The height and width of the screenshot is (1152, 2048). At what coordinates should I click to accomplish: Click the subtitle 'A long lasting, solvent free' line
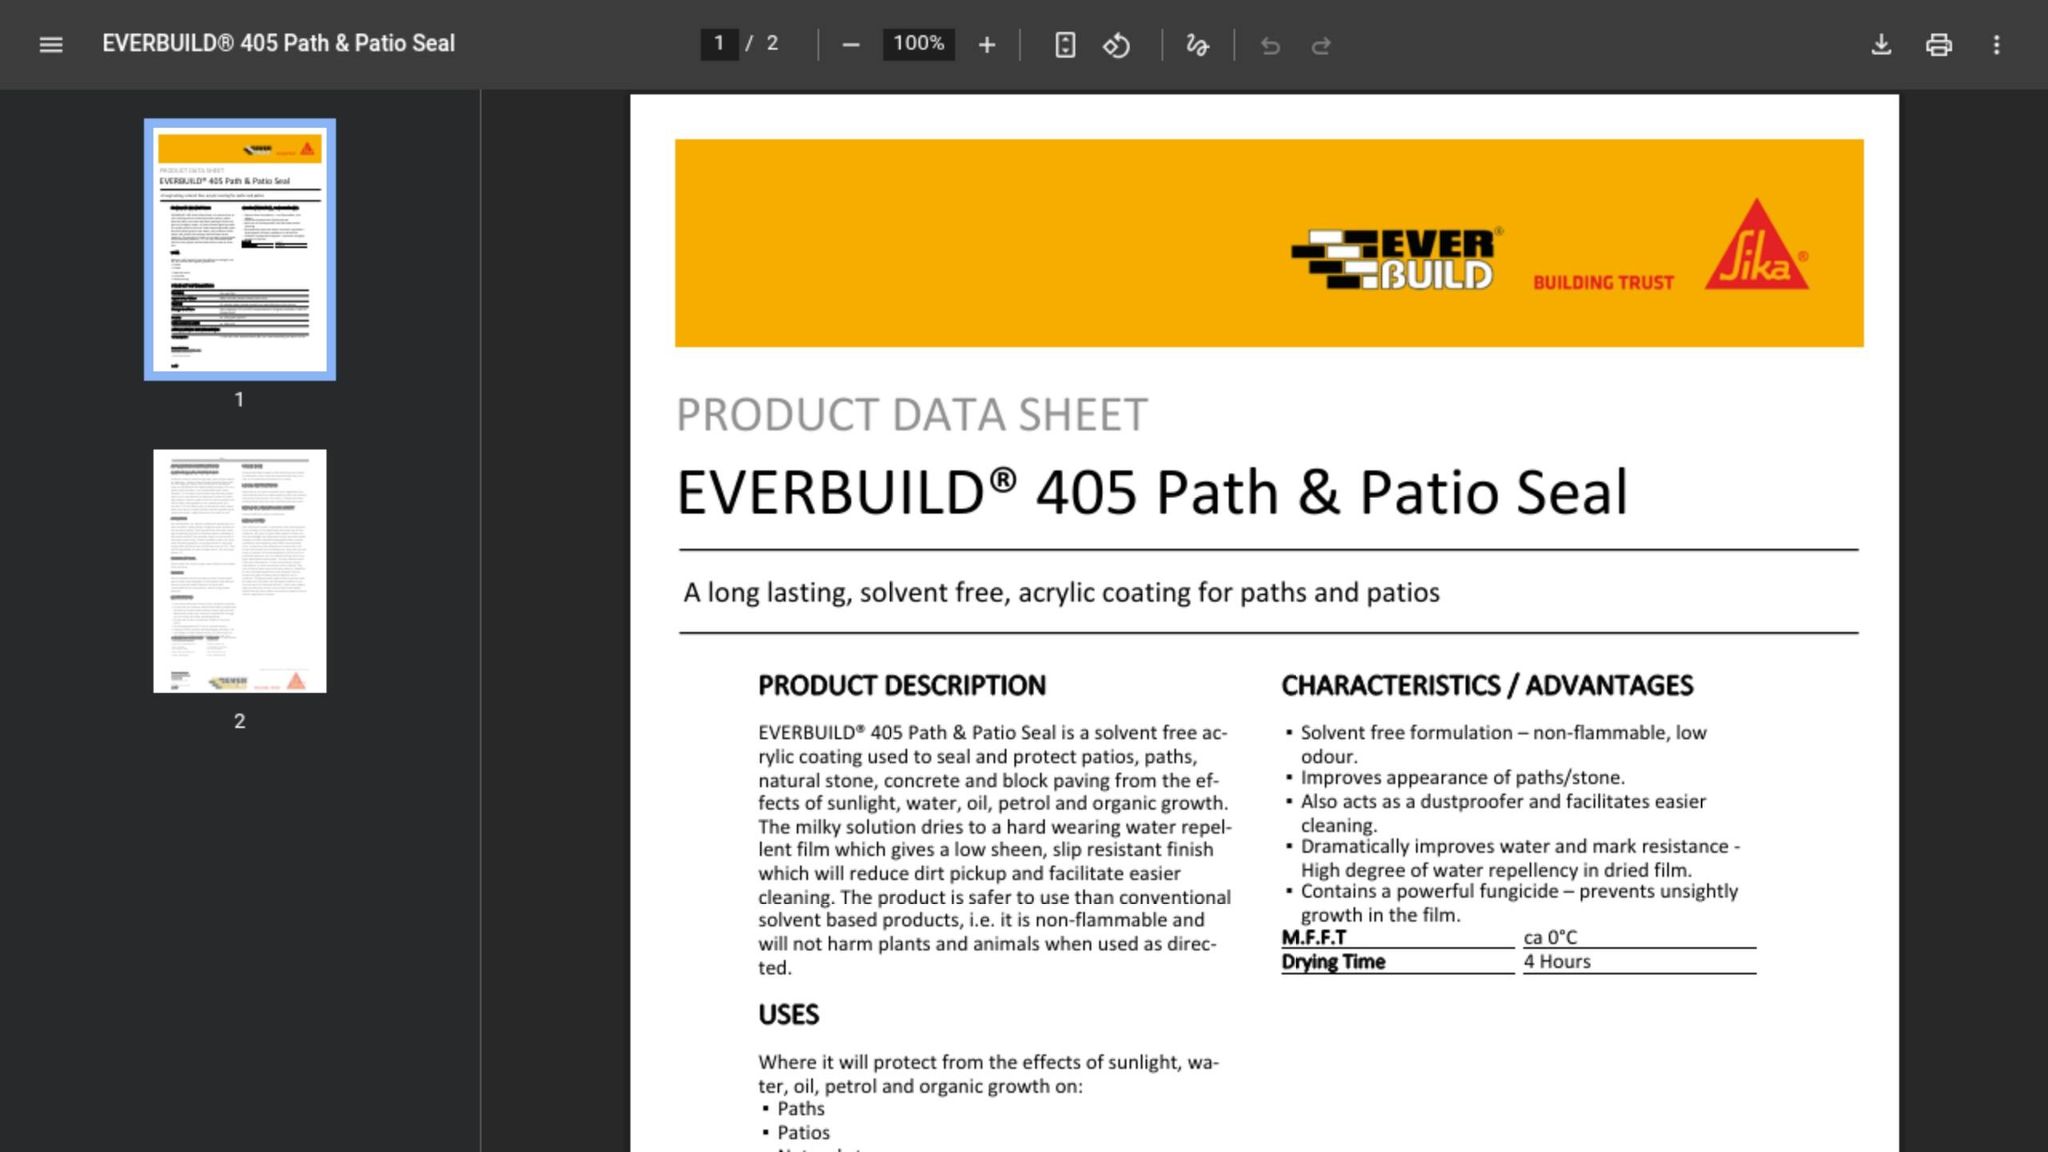coord(1061,593)
